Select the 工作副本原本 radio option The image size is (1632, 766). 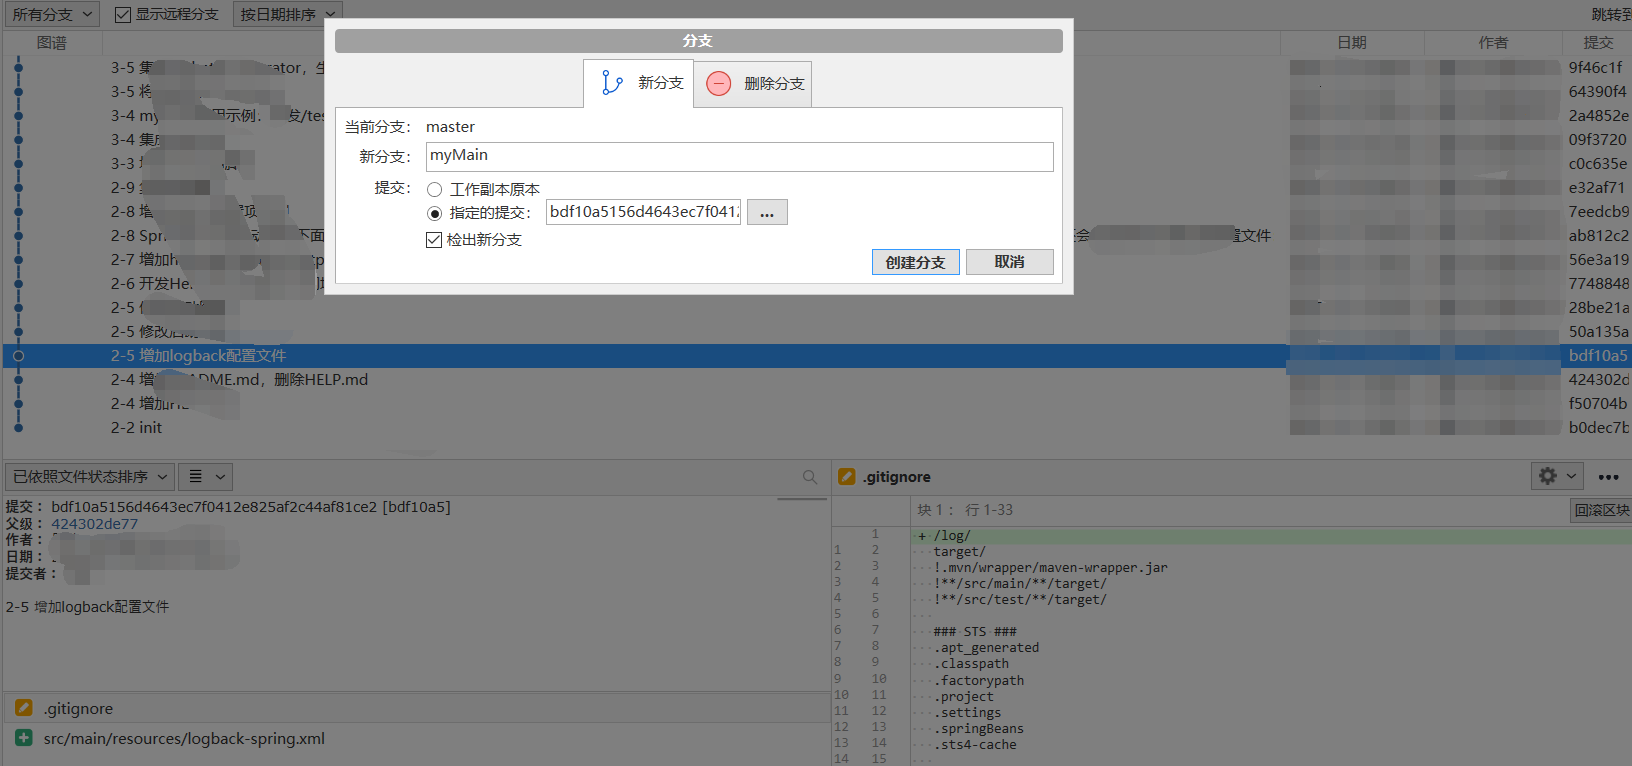[x=434, y=189]
